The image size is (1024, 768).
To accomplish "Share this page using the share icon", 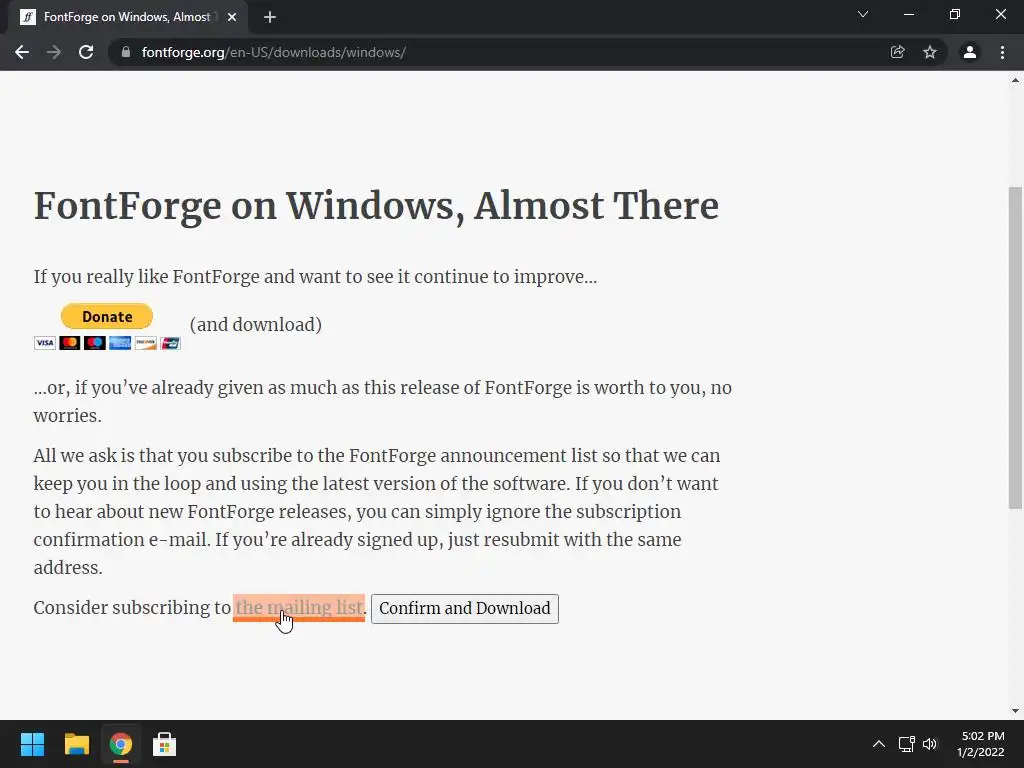I will pyautogui.click(x=897, y=52).
